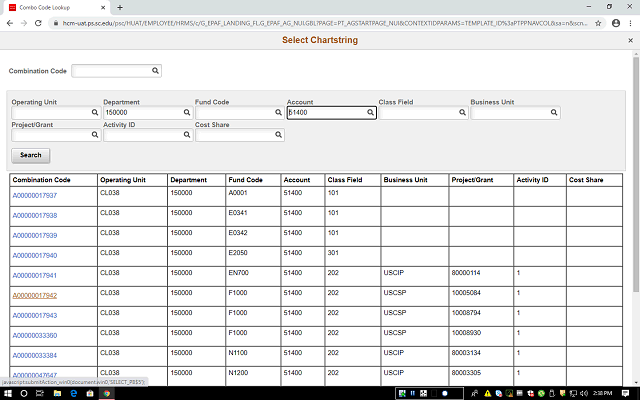The image size is (640, 400).
Task: Click project/grant cell 80003134
Action: [466, 353]
